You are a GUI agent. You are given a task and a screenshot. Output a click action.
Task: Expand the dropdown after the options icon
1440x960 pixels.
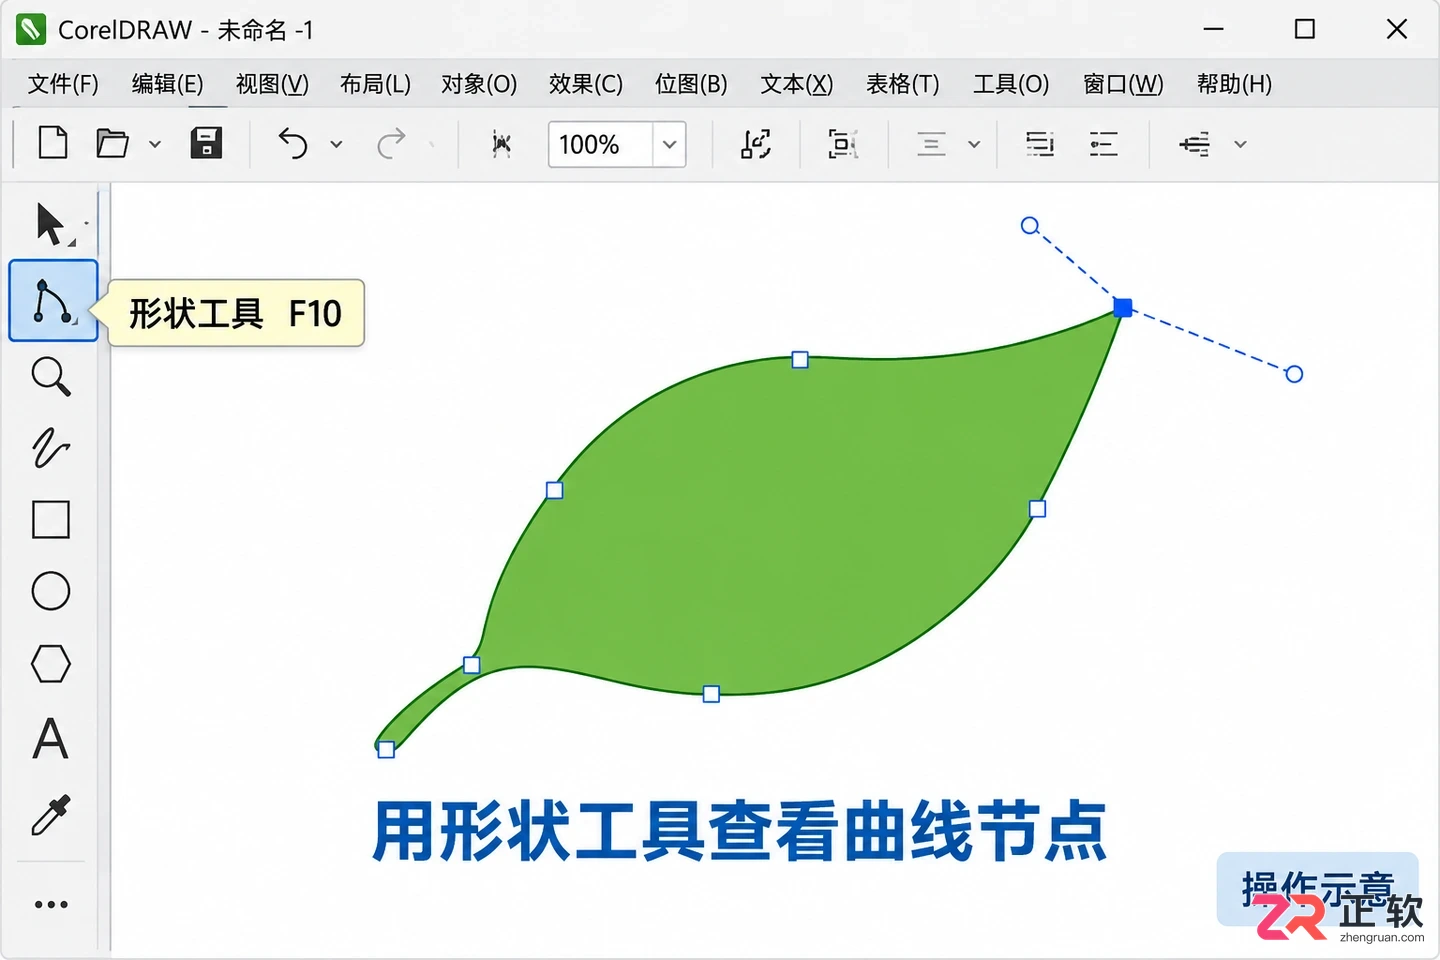coord(1240,144)
